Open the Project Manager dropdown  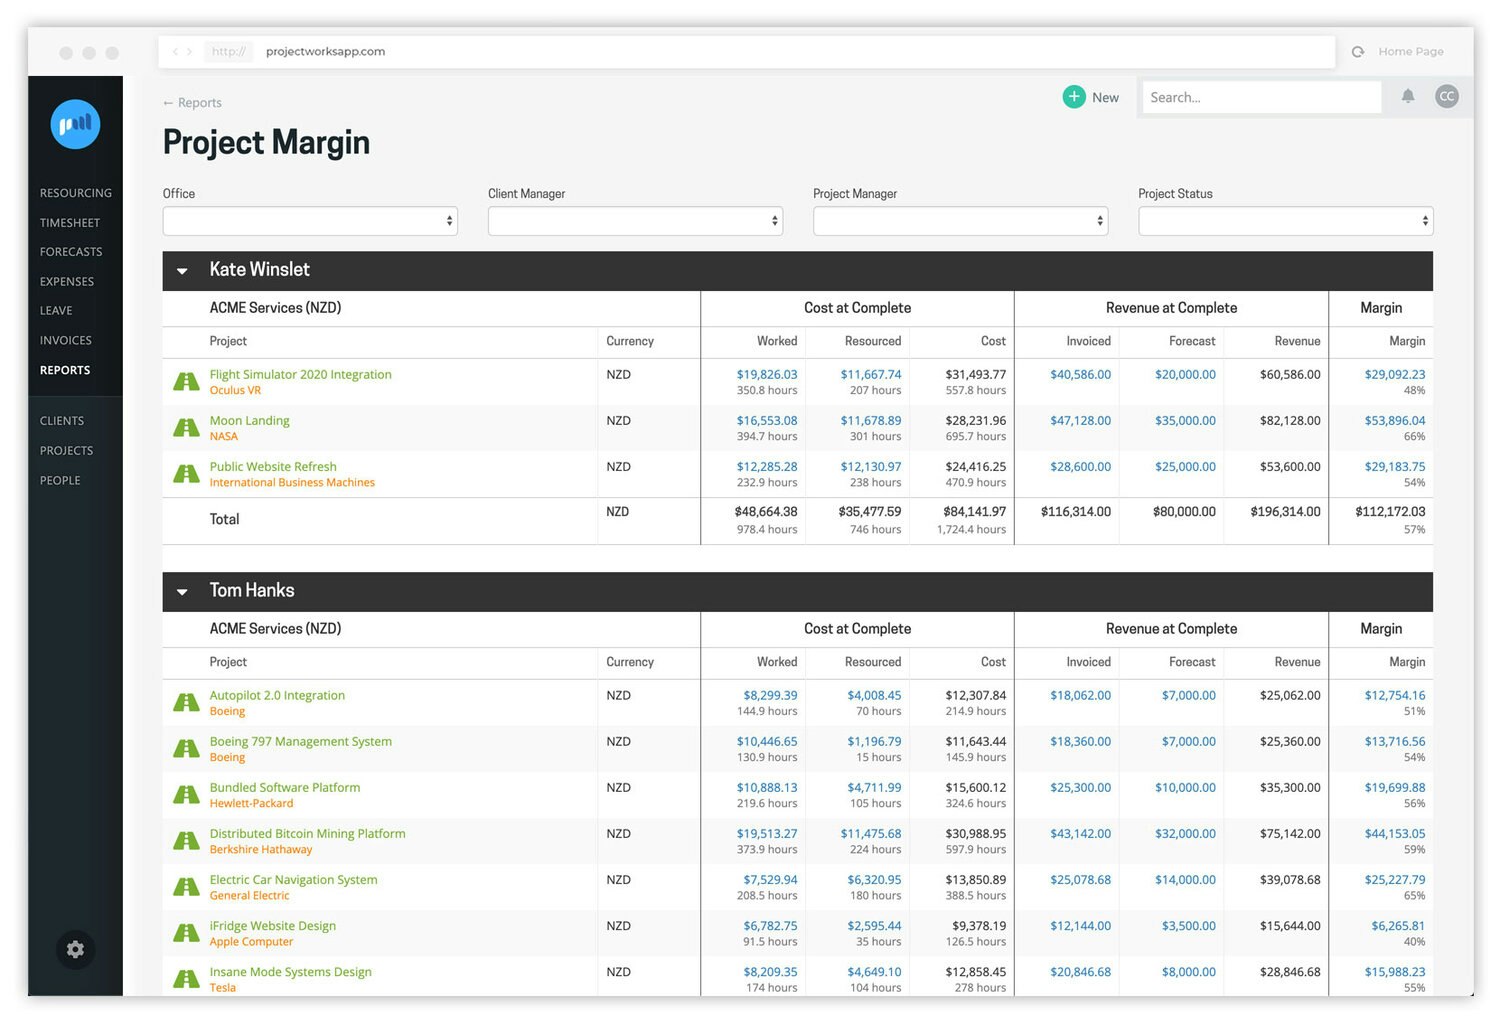tap(960, 221)
